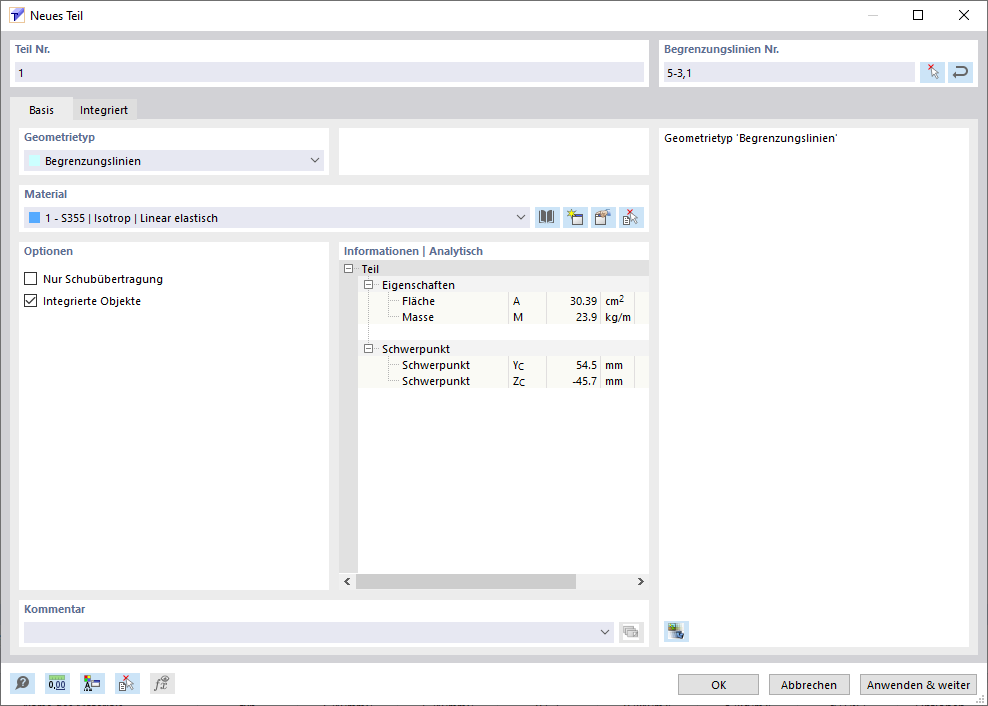Pick material from model icon
Image resolution: width=988 pixels, height=706 pixels.
(x=631, y=217)
